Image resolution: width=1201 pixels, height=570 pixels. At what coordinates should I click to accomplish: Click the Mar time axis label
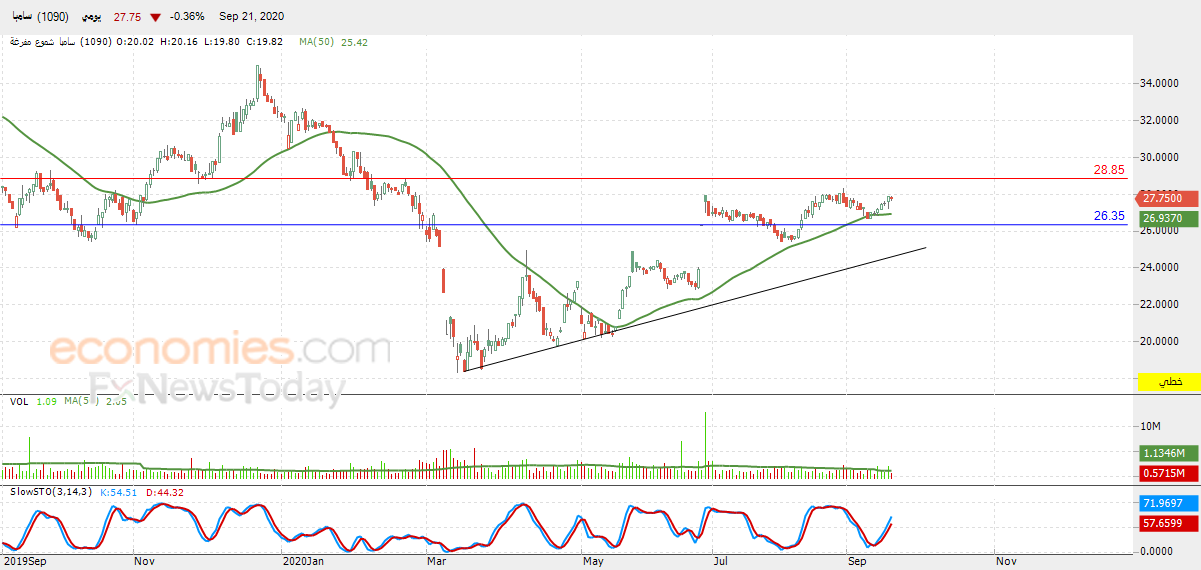pyautogui.click(x=437, y=562)
